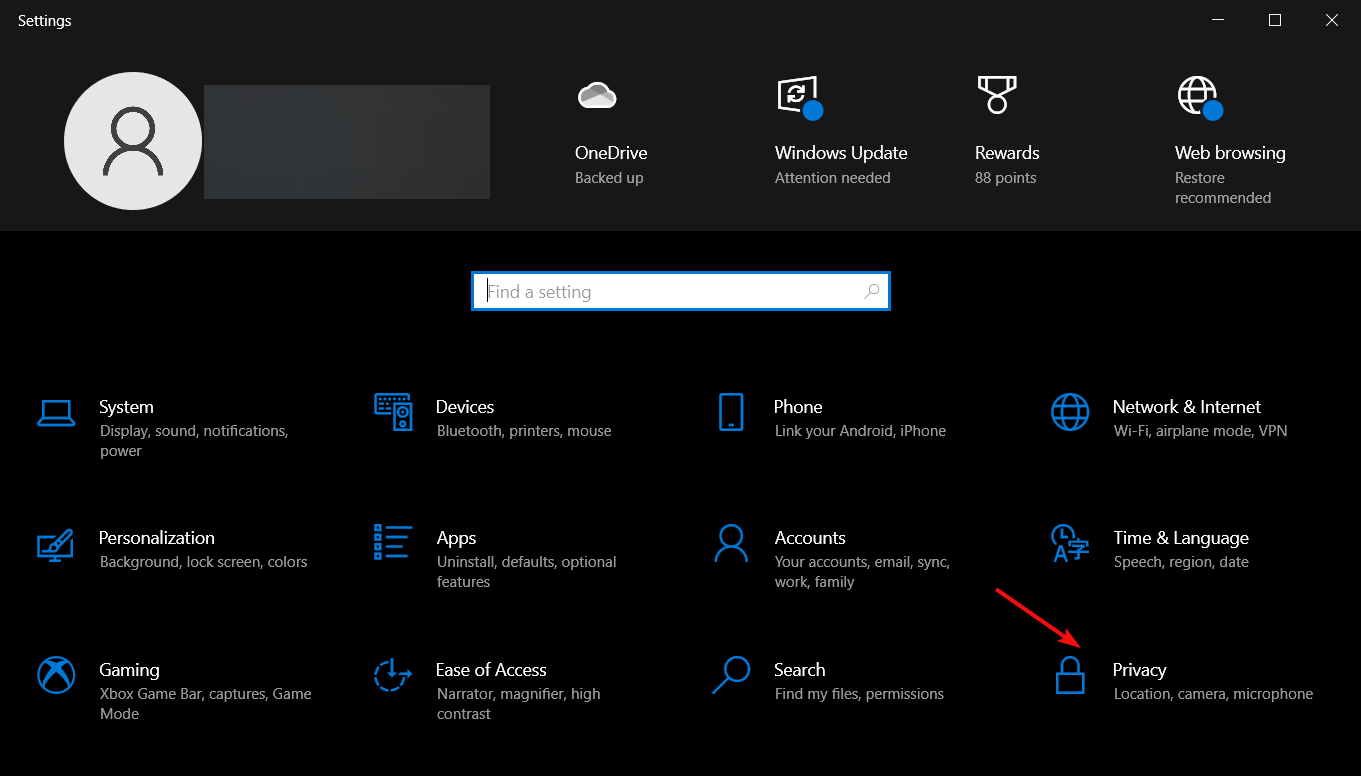Viewport: 1361px width, 776px height.
Task: Select the Search magnifier category icon
Action: 731,675
